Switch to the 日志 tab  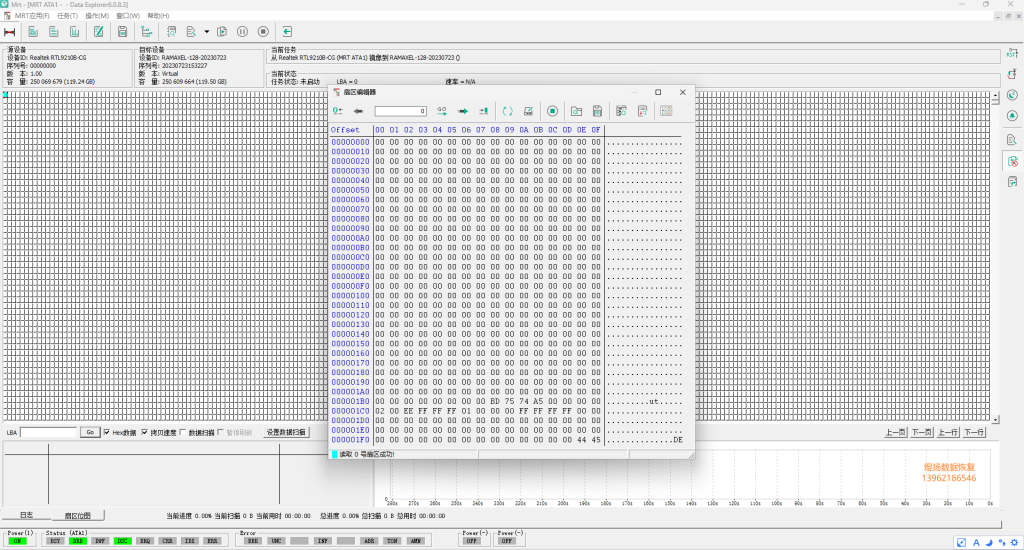point(26,515)
